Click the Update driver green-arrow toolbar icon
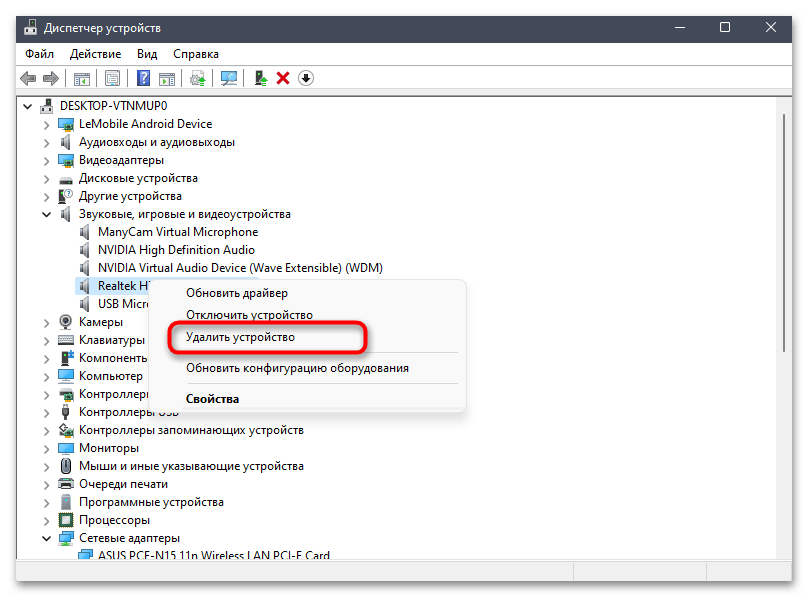The image size is (808, 597). pyautogui.click(x=260, y=78)
